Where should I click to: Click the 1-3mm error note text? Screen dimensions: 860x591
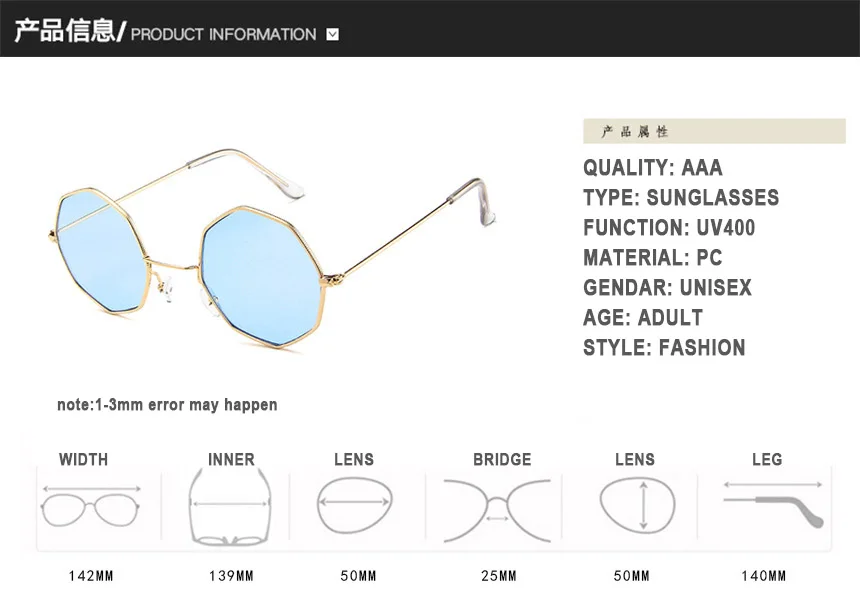pos(167,405)
